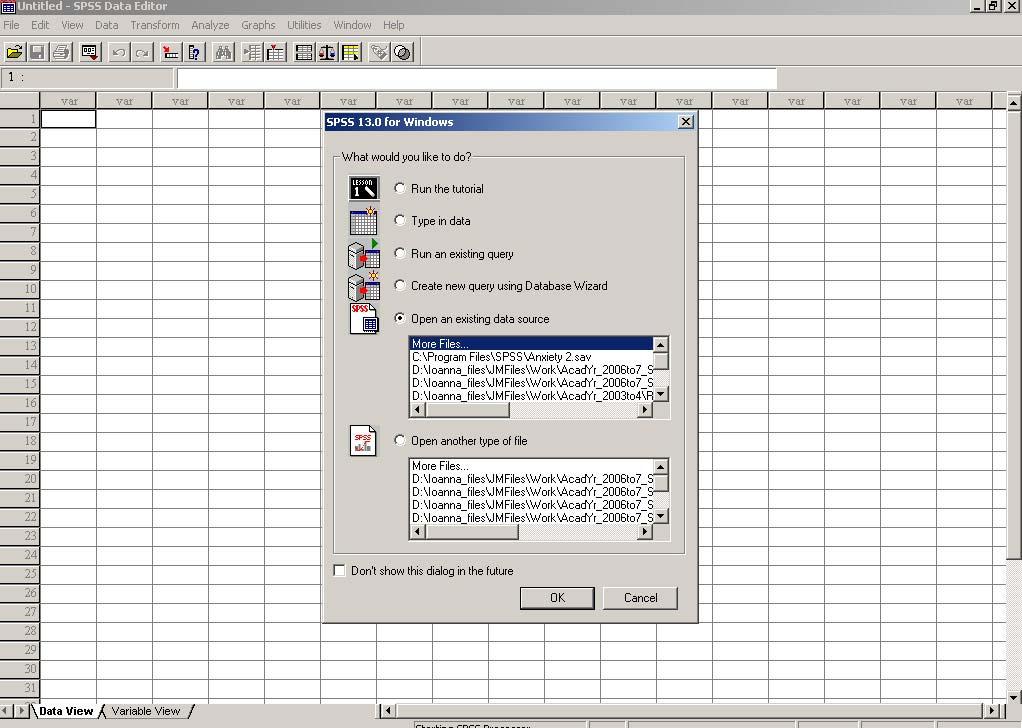Open the Utilities menu

[304, 25]
